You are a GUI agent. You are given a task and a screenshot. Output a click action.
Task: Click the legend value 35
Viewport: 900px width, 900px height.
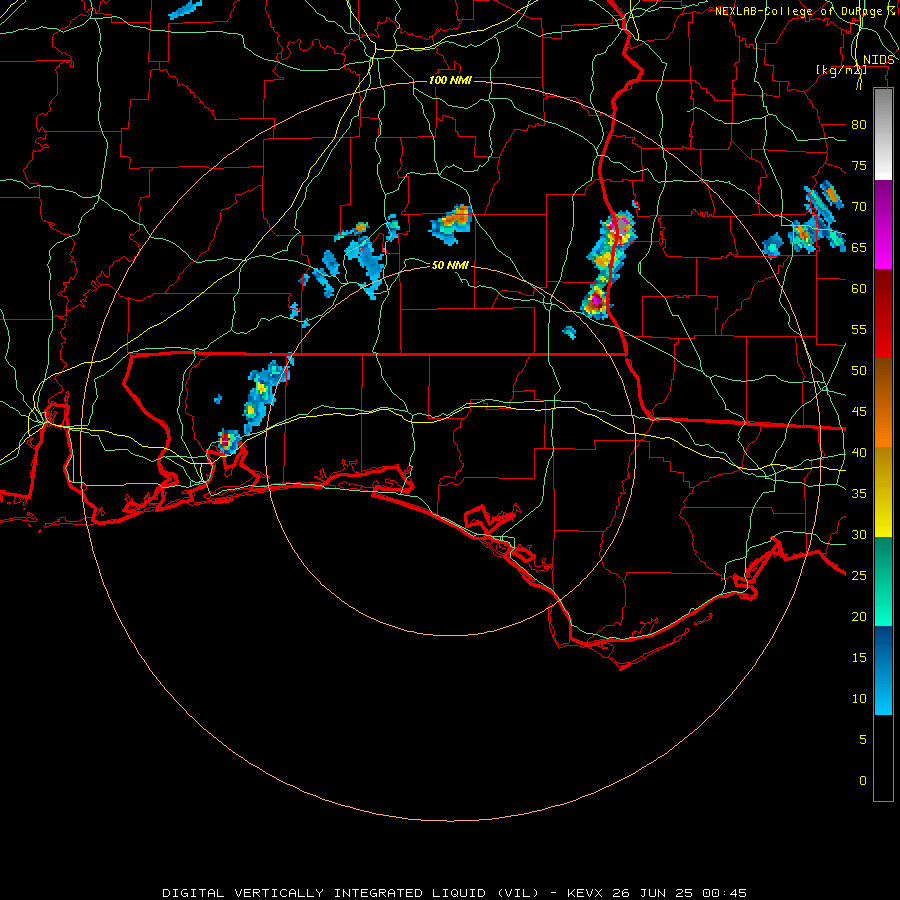[859, 494]
